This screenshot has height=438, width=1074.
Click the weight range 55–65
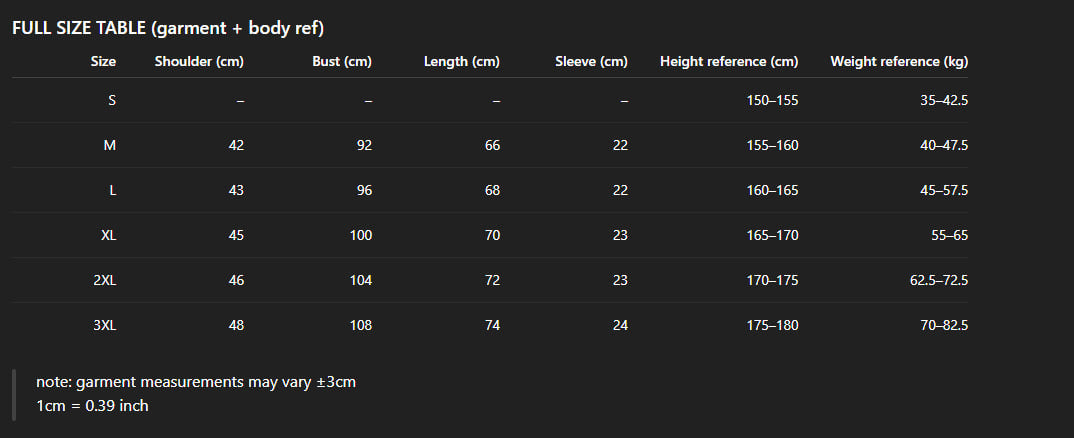pyautogui.click(x=948, y=235)
